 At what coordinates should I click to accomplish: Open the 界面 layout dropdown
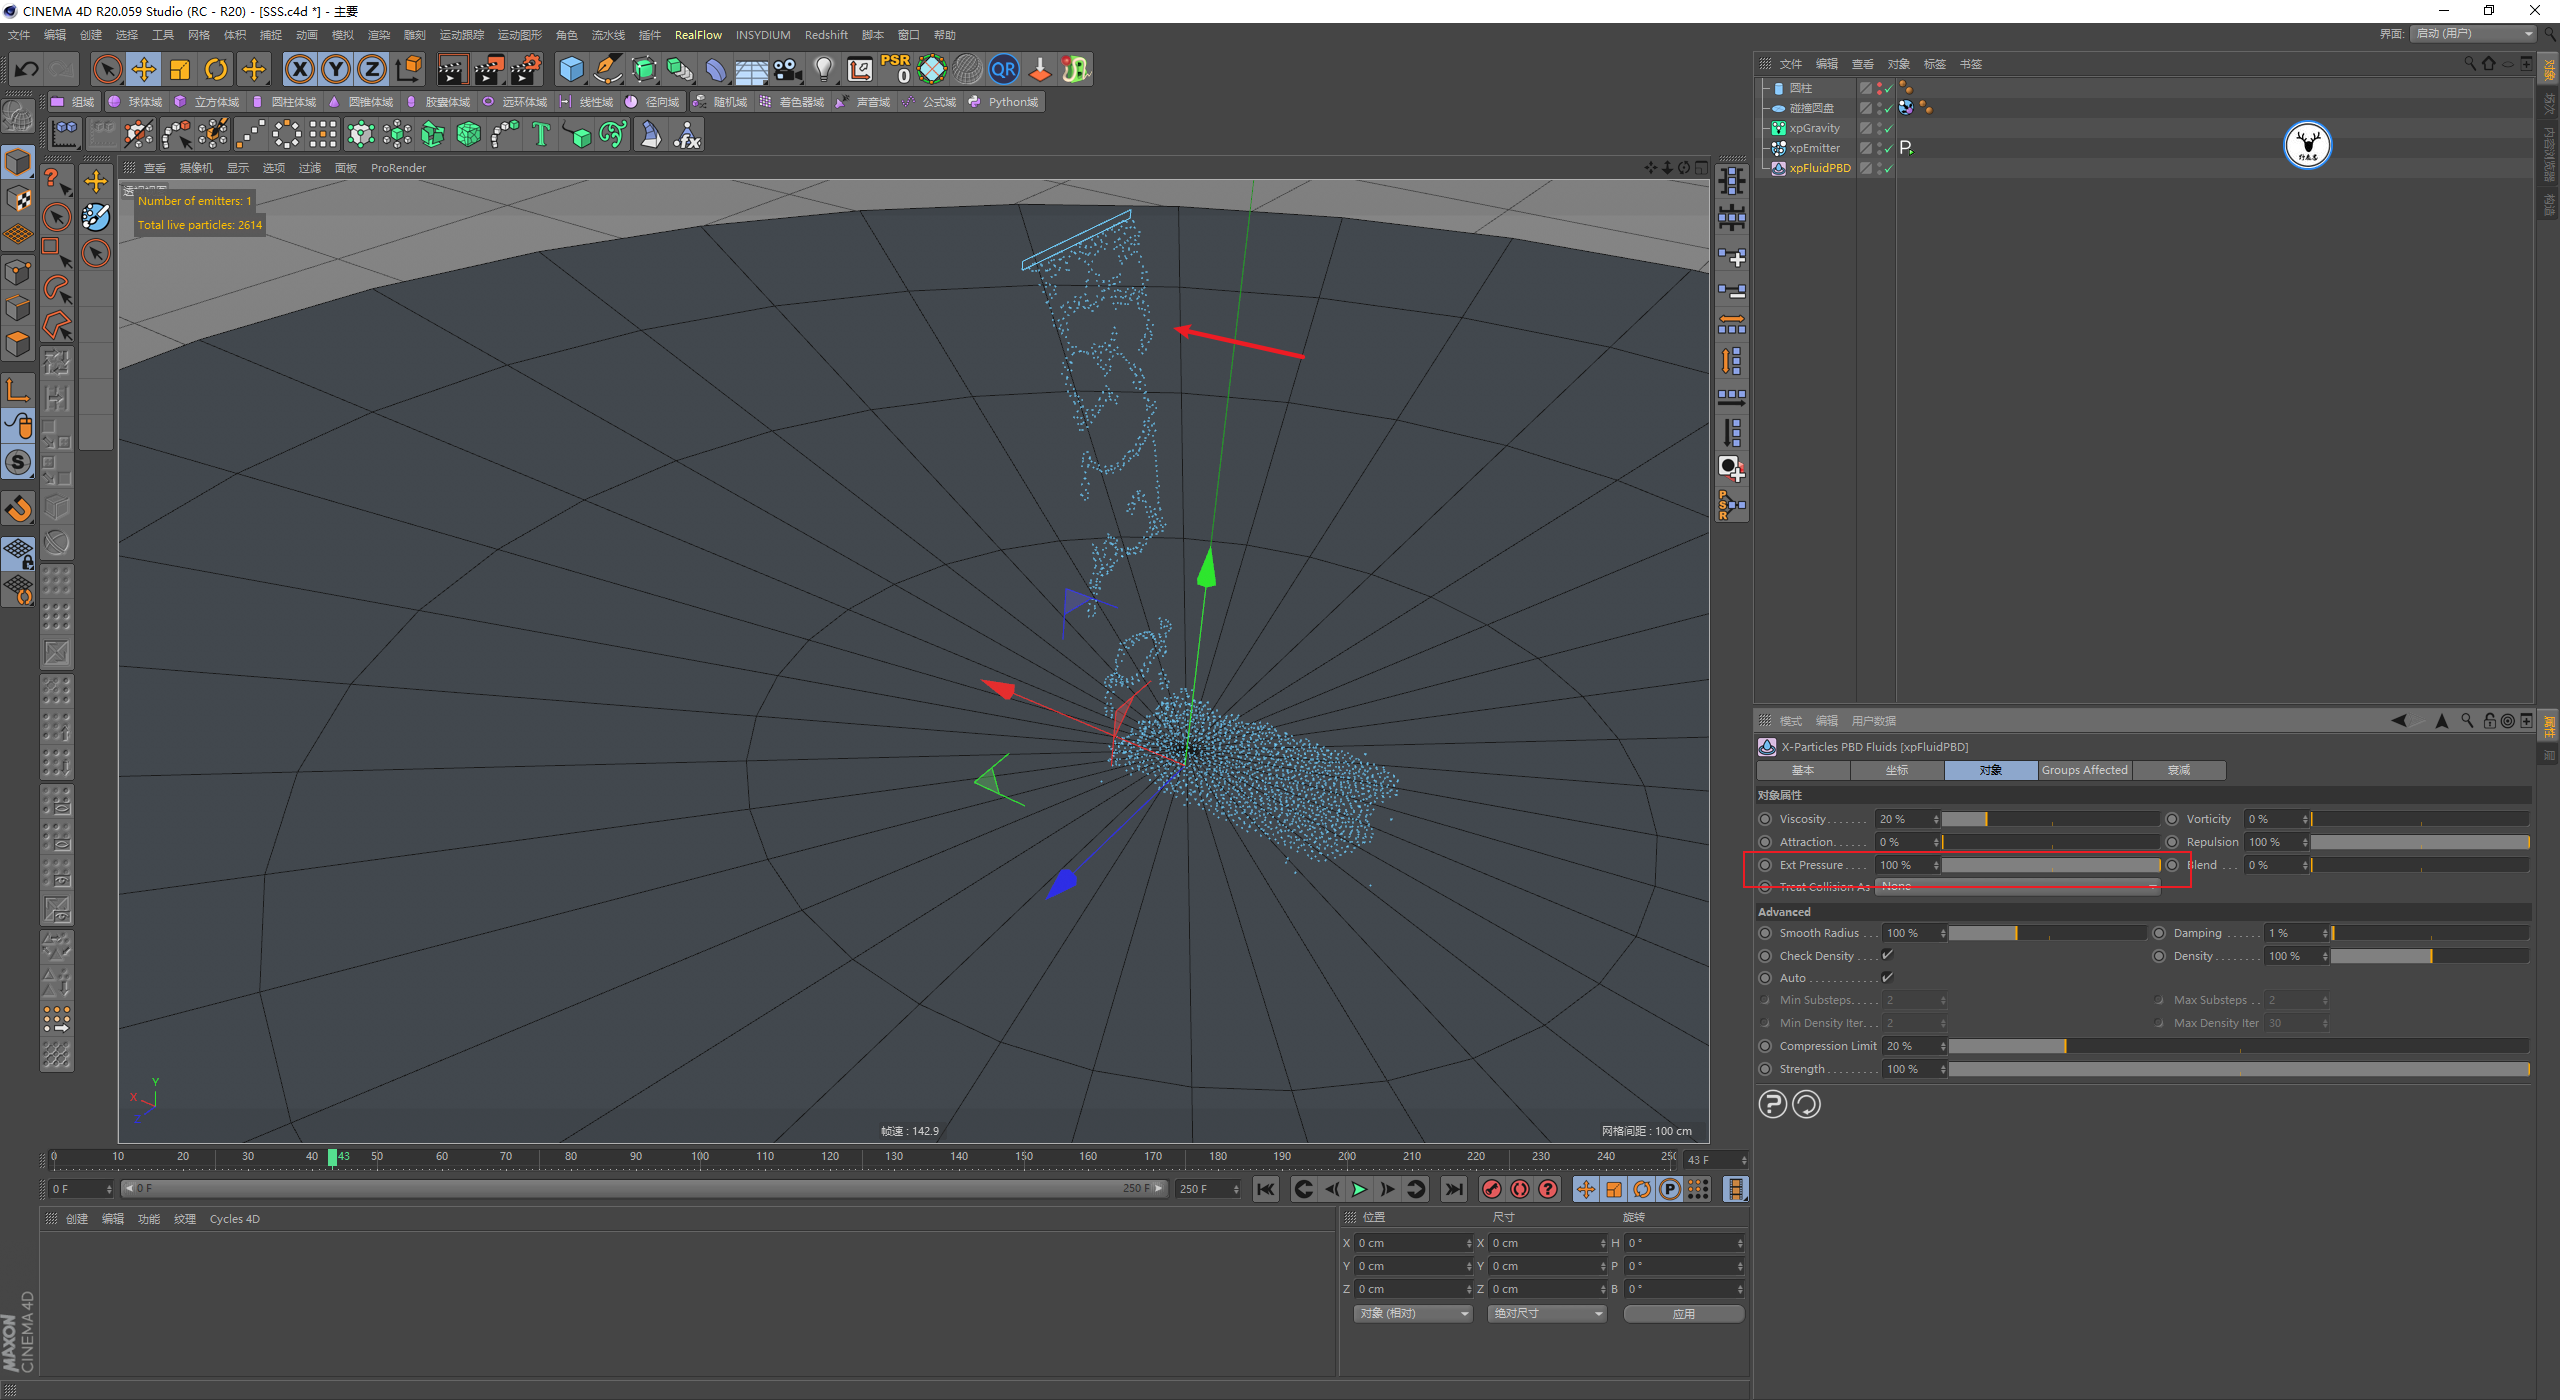(x=2474, y=34)
